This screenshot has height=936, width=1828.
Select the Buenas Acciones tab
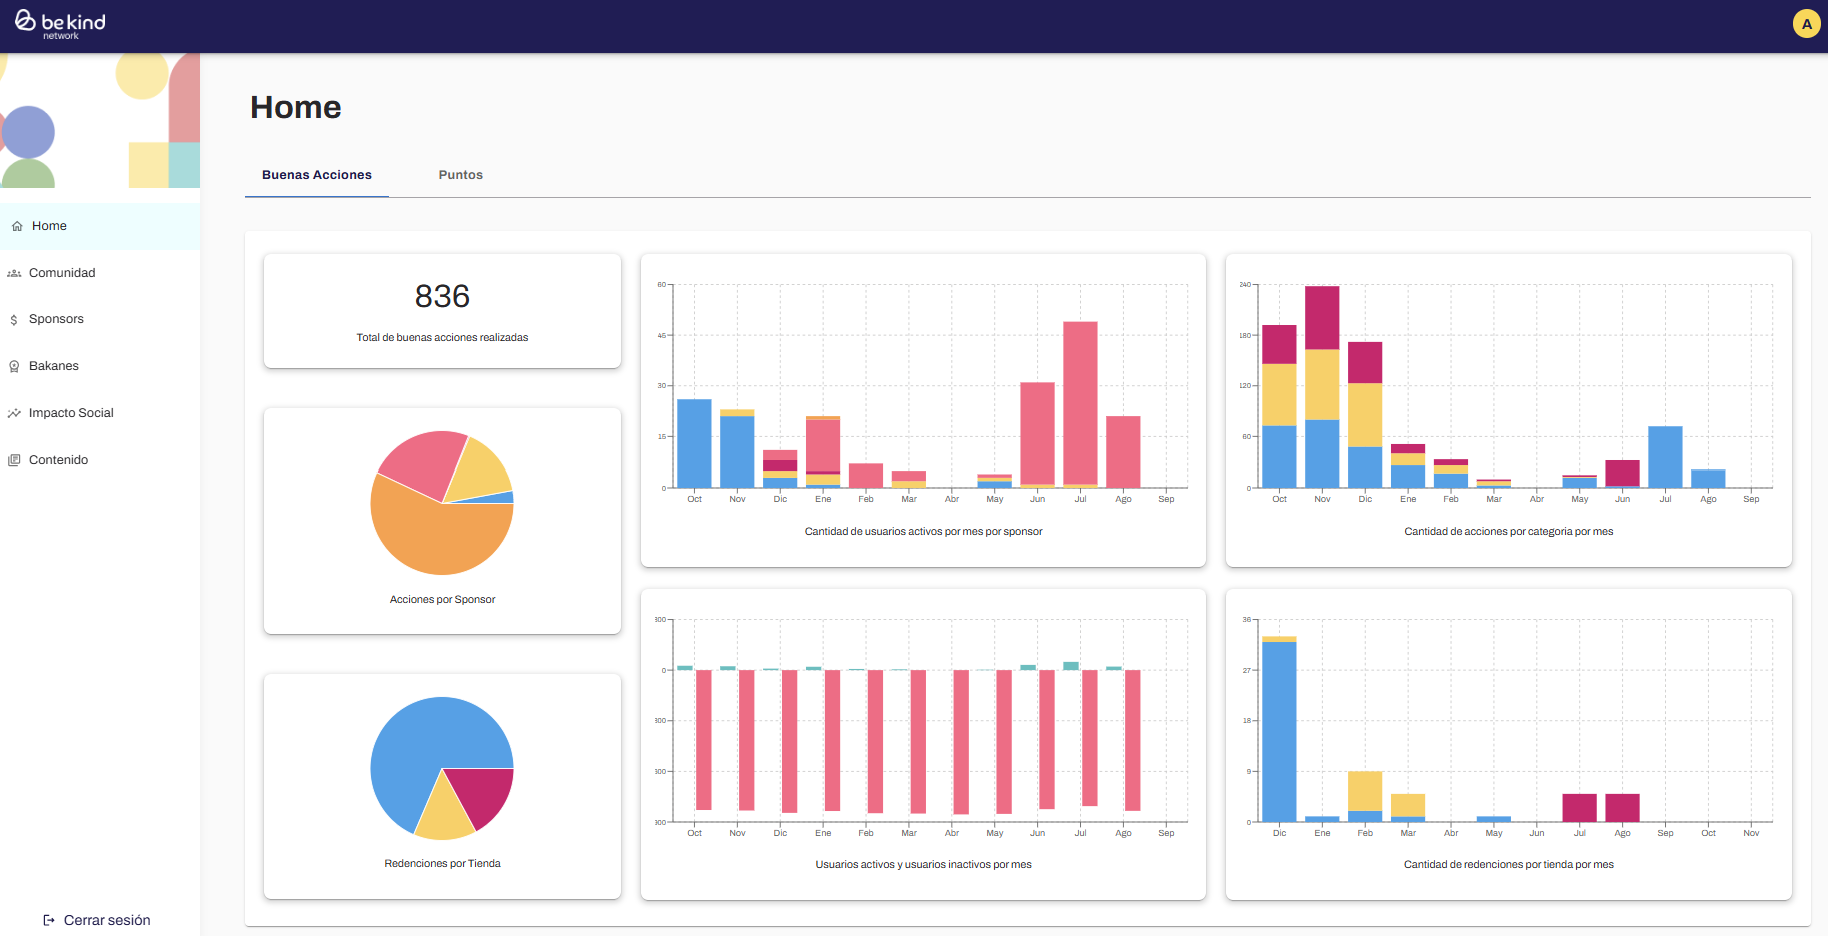317,175
